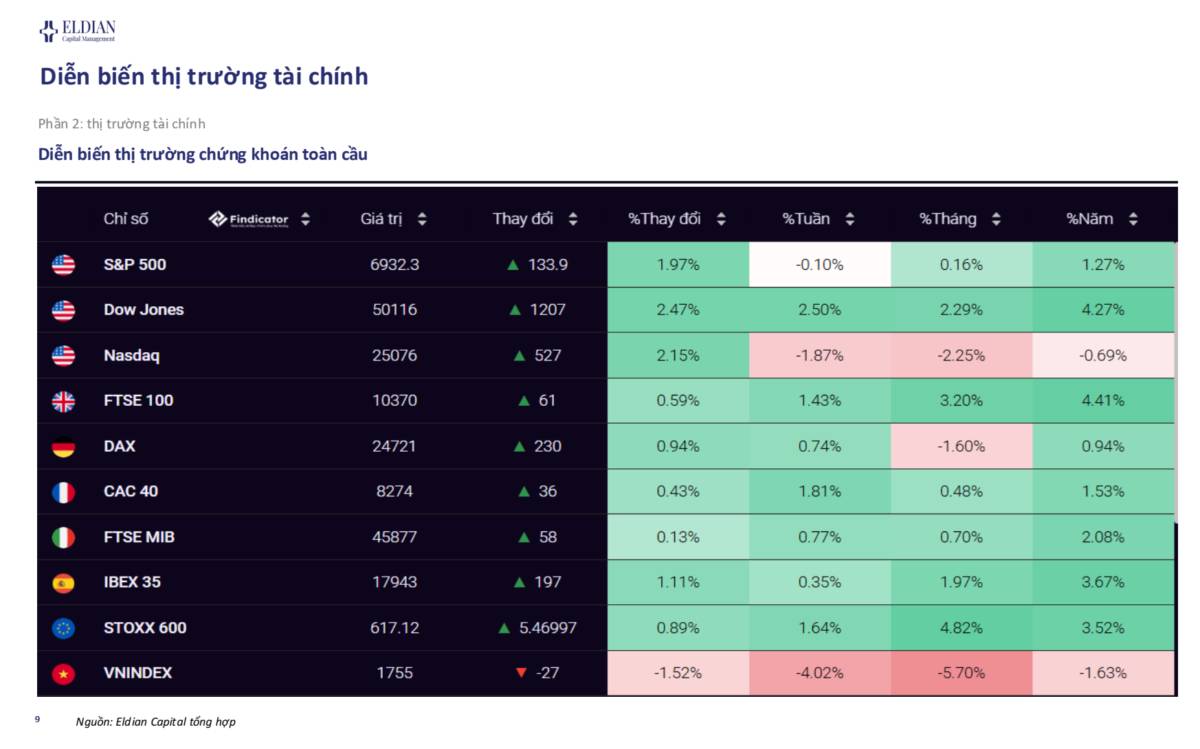Click the source note Nguồn: Eldian Capital tổng hợp
The image size is (1200, 749).
point(155,721)
